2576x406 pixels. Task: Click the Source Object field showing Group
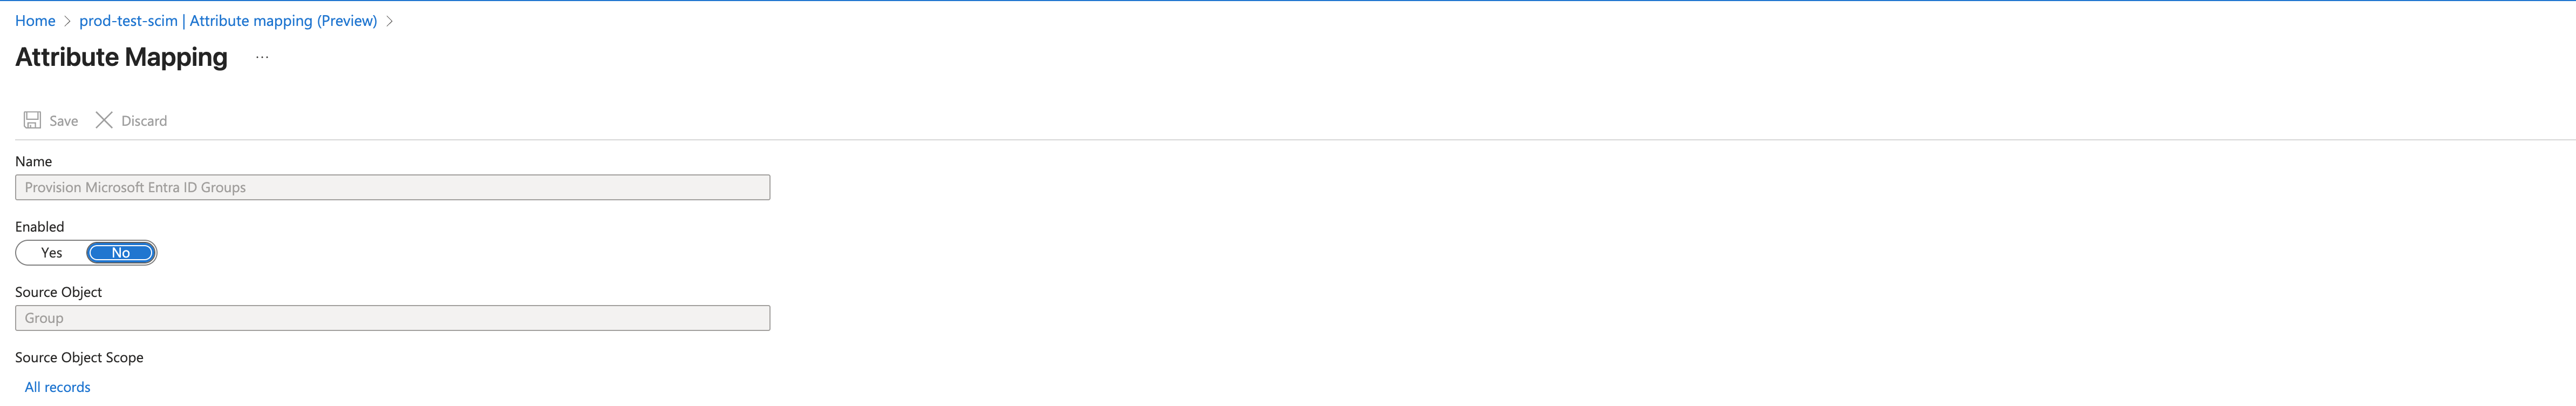tap(392, 318)
